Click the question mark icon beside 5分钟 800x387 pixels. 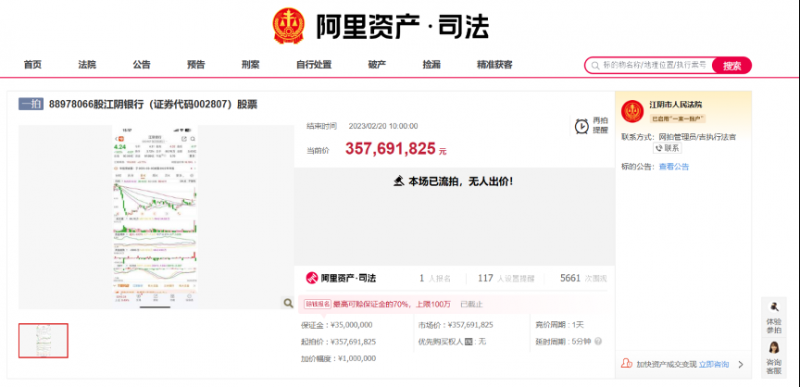(x=598, y=341)
